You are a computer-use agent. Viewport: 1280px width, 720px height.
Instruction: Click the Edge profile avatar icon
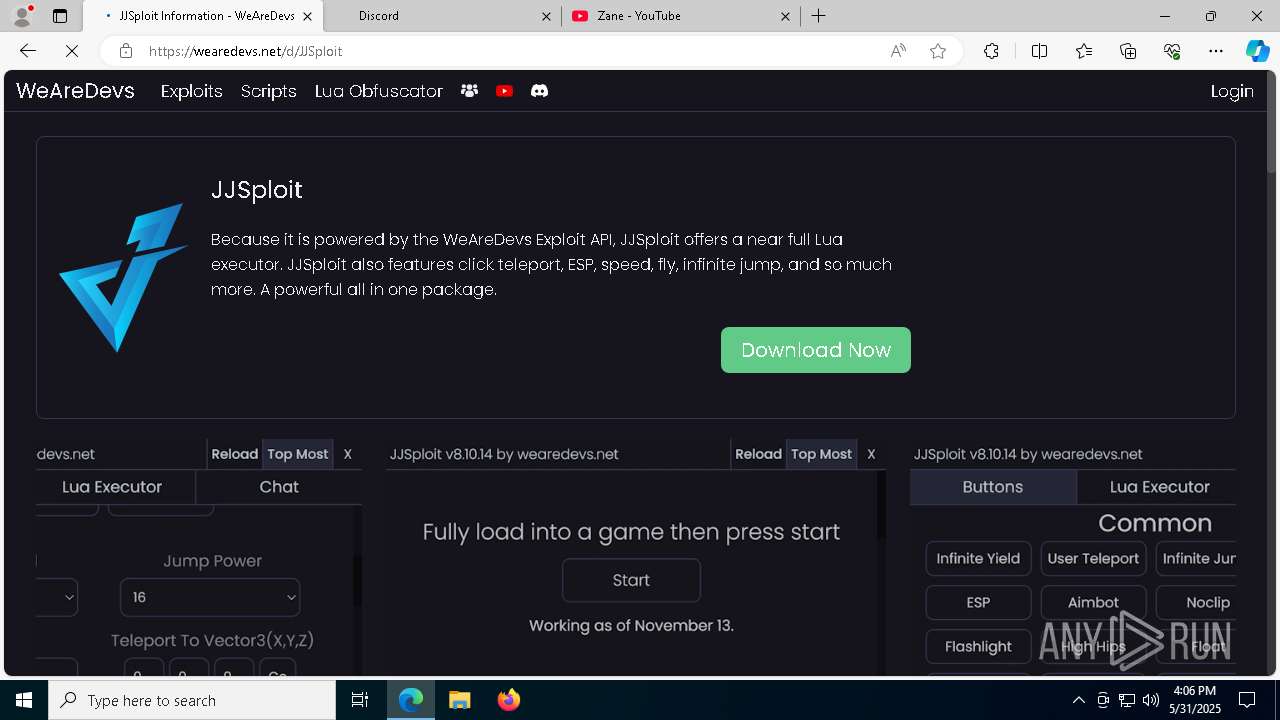22,16
